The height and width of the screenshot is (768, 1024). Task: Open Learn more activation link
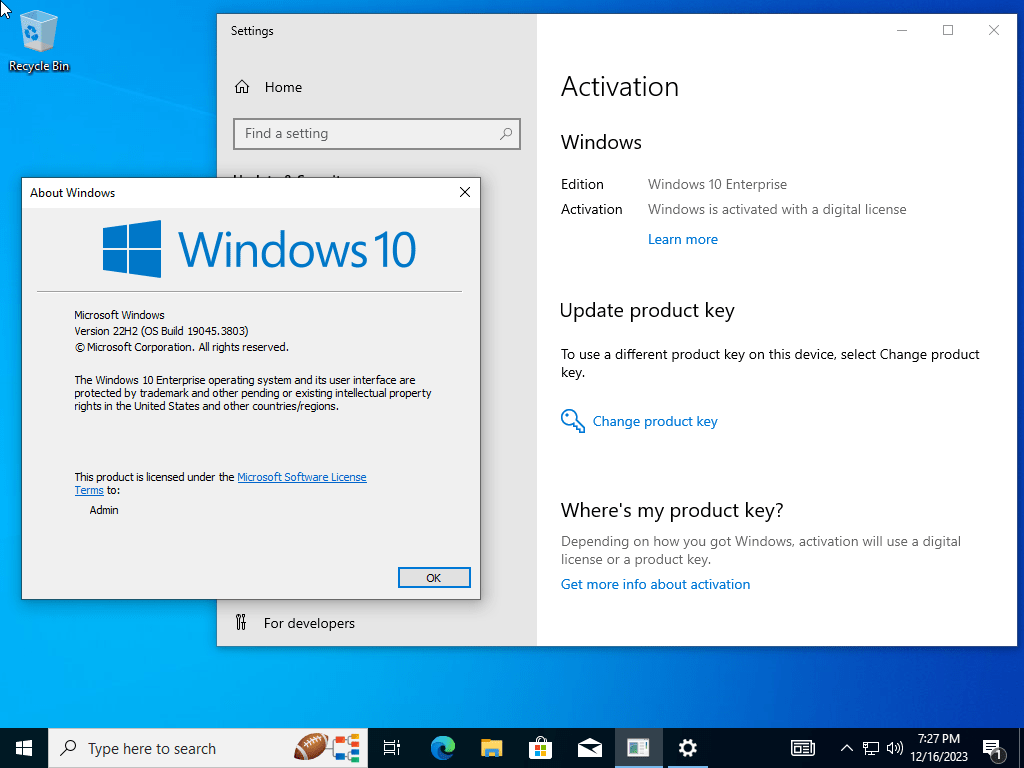[682, 239]
